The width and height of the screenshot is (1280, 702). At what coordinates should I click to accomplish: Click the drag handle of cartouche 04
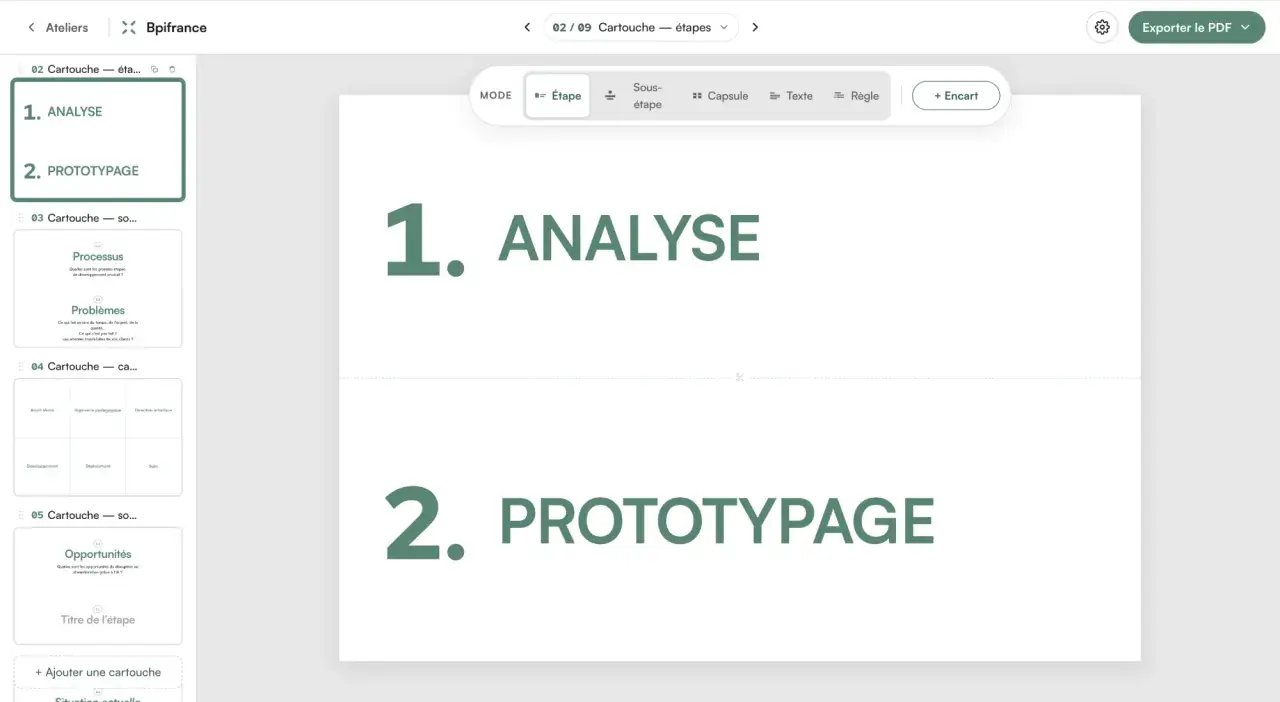21,367
